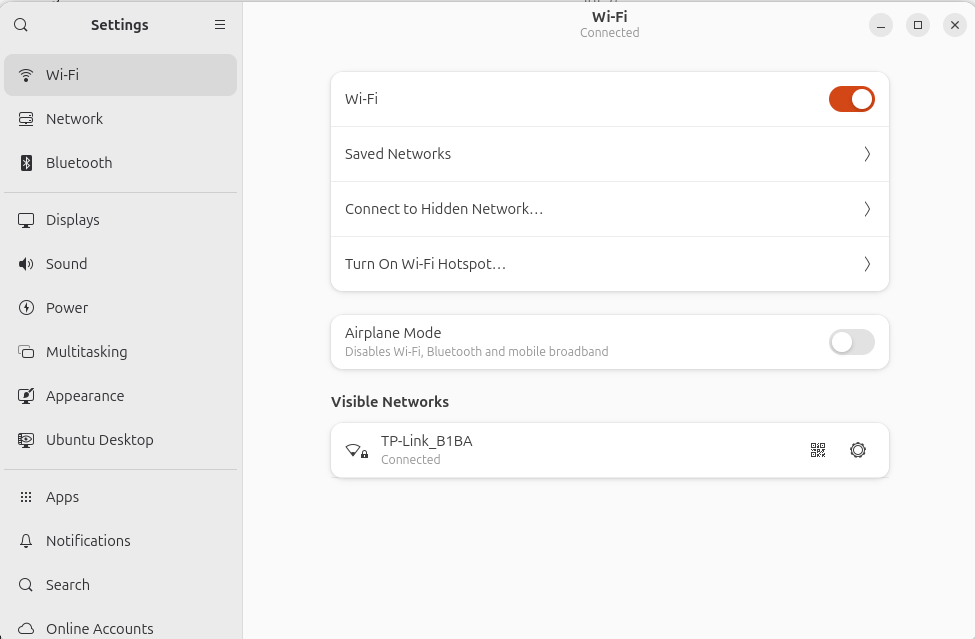The height and width of the screenshot is (639, 975).
Task: Select the TP-Link_B1BA connected network row
Action: 609,451
